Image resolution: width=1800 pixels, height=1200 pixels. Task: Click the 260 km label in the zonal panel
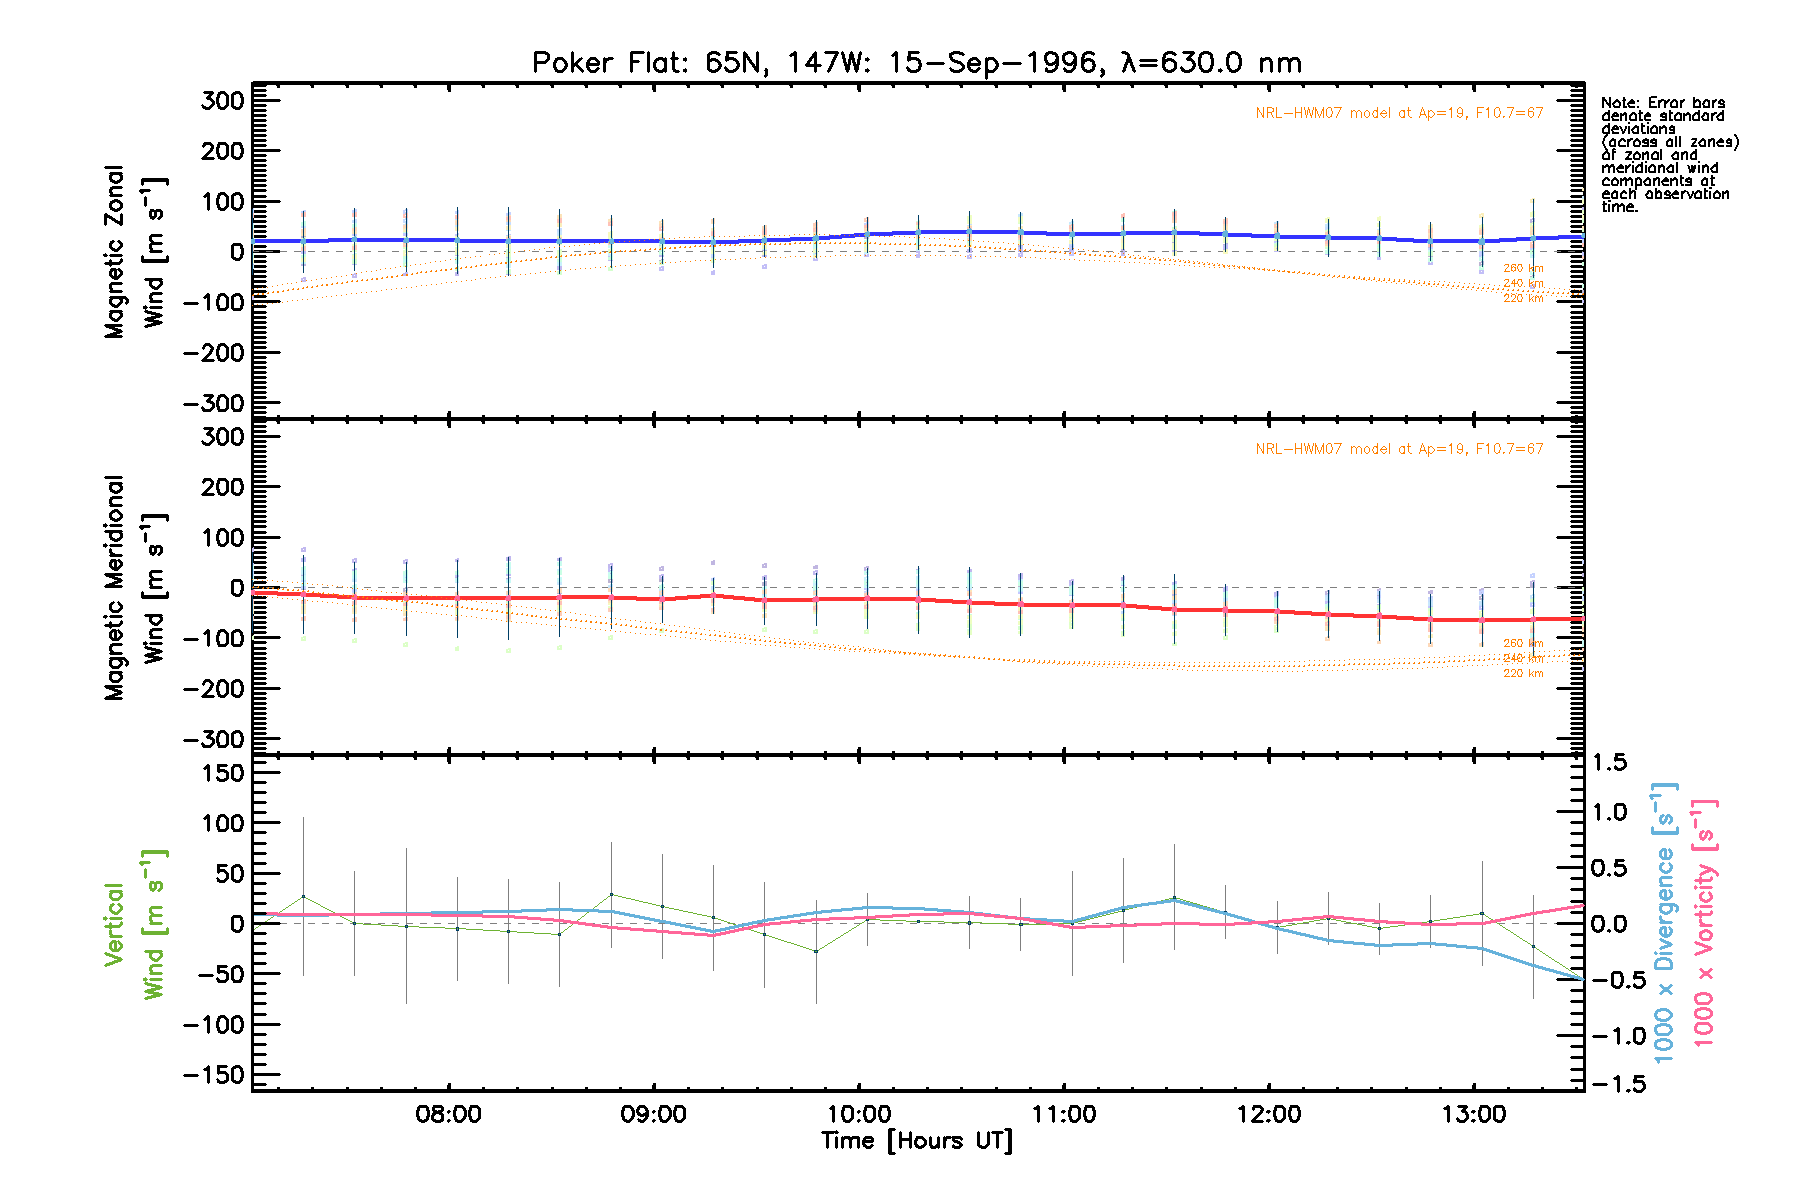1523,268
